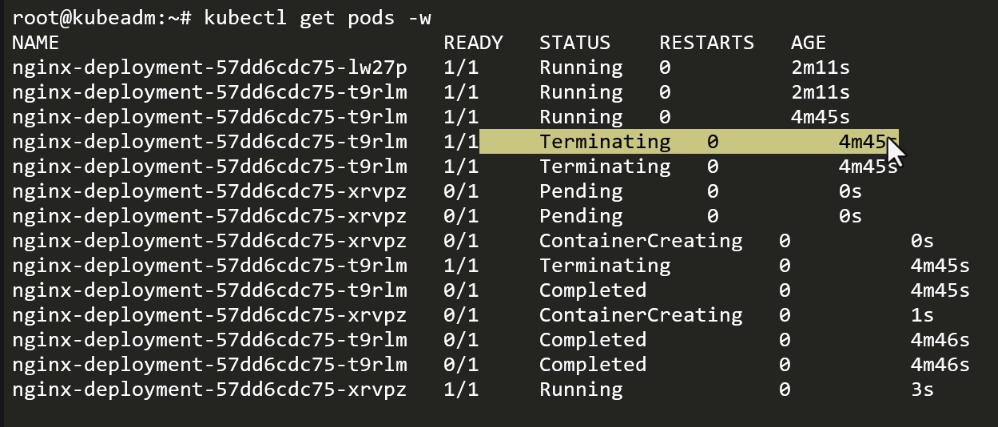The image size is (998, 427).
Task: Click the Running status of lw27p pod
Action: (580, 68)
